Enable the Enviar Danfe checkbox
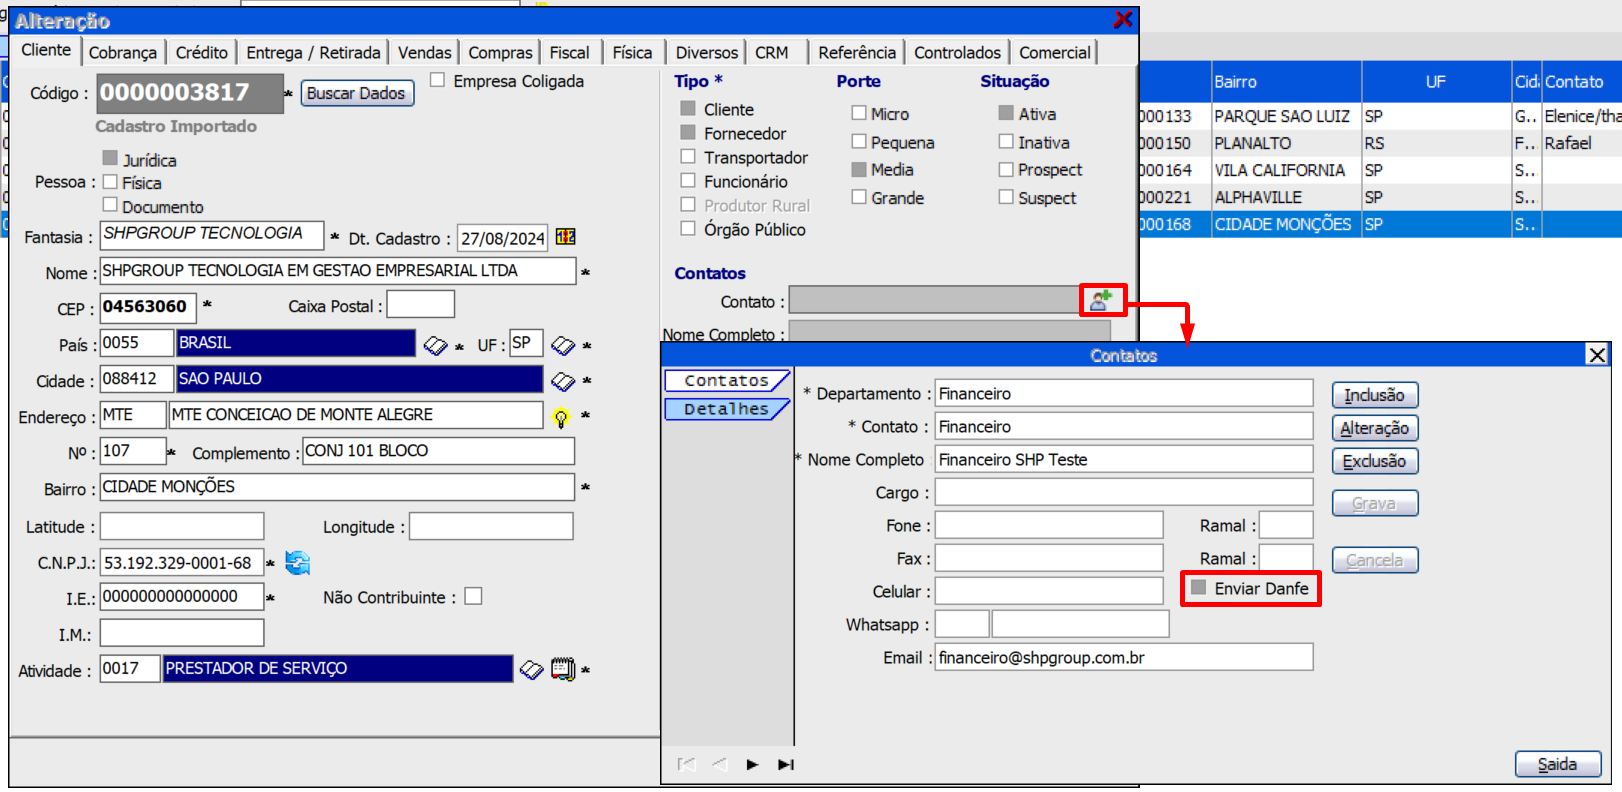The height and width of the screenshot is (792, 1622). 1199,588
